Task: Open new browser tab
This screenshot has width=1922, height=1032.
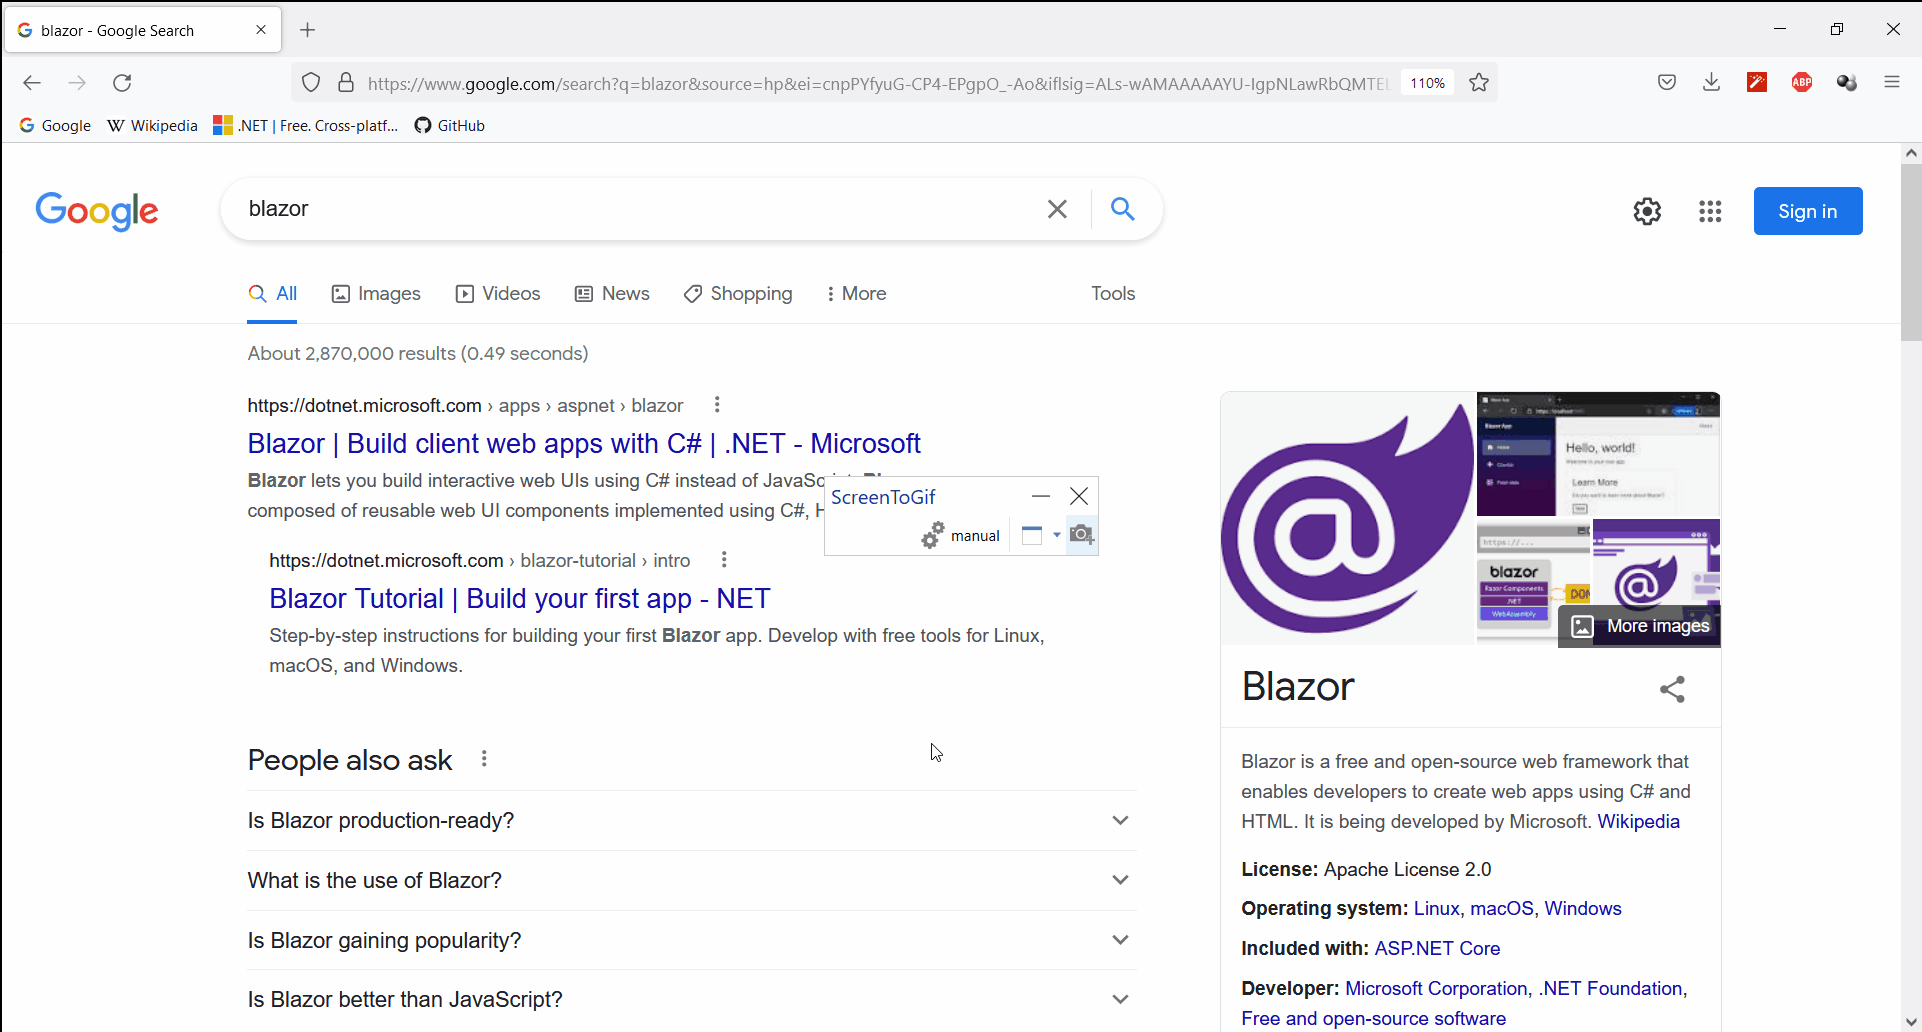Action: click(x=308, y=30)
